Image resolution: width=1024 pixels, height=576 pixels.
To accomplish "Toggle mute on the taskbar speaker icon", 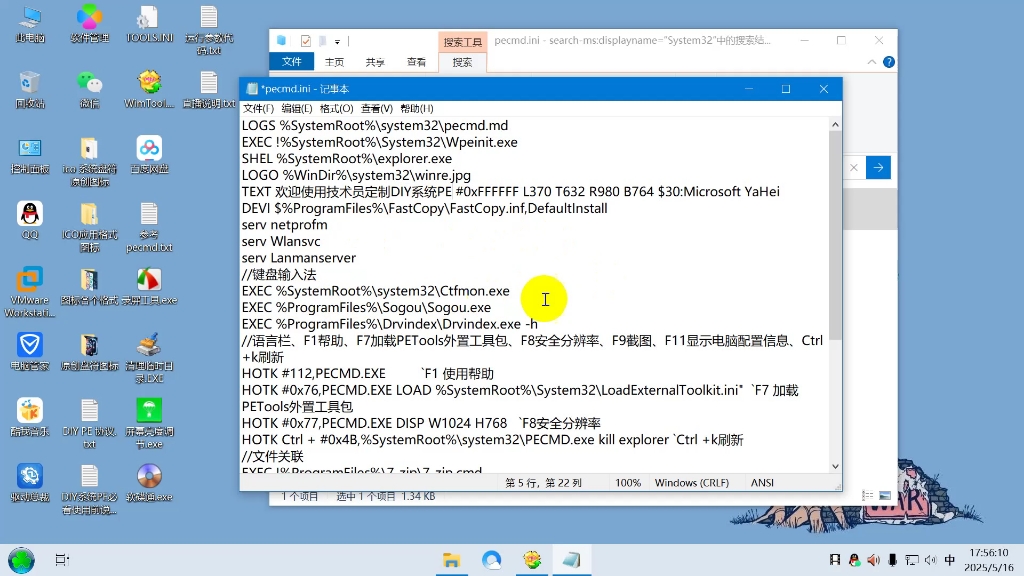I will 931,560.
